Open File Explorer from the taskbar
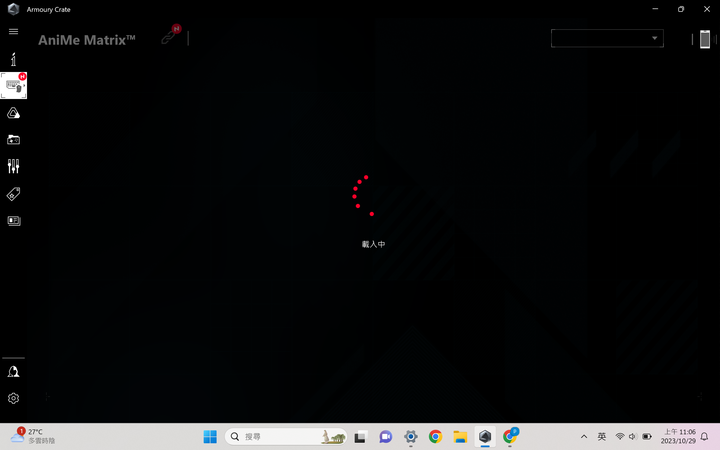The height and width of the screenshot is (450, 720). tap(460, 437)
